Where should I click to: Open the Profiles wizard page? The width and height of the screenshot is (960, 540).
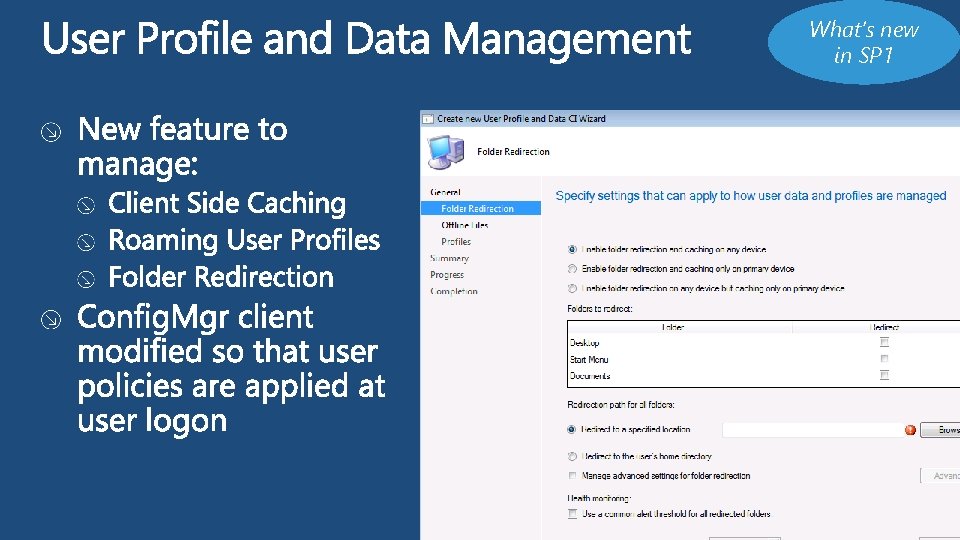coord(456,242)
